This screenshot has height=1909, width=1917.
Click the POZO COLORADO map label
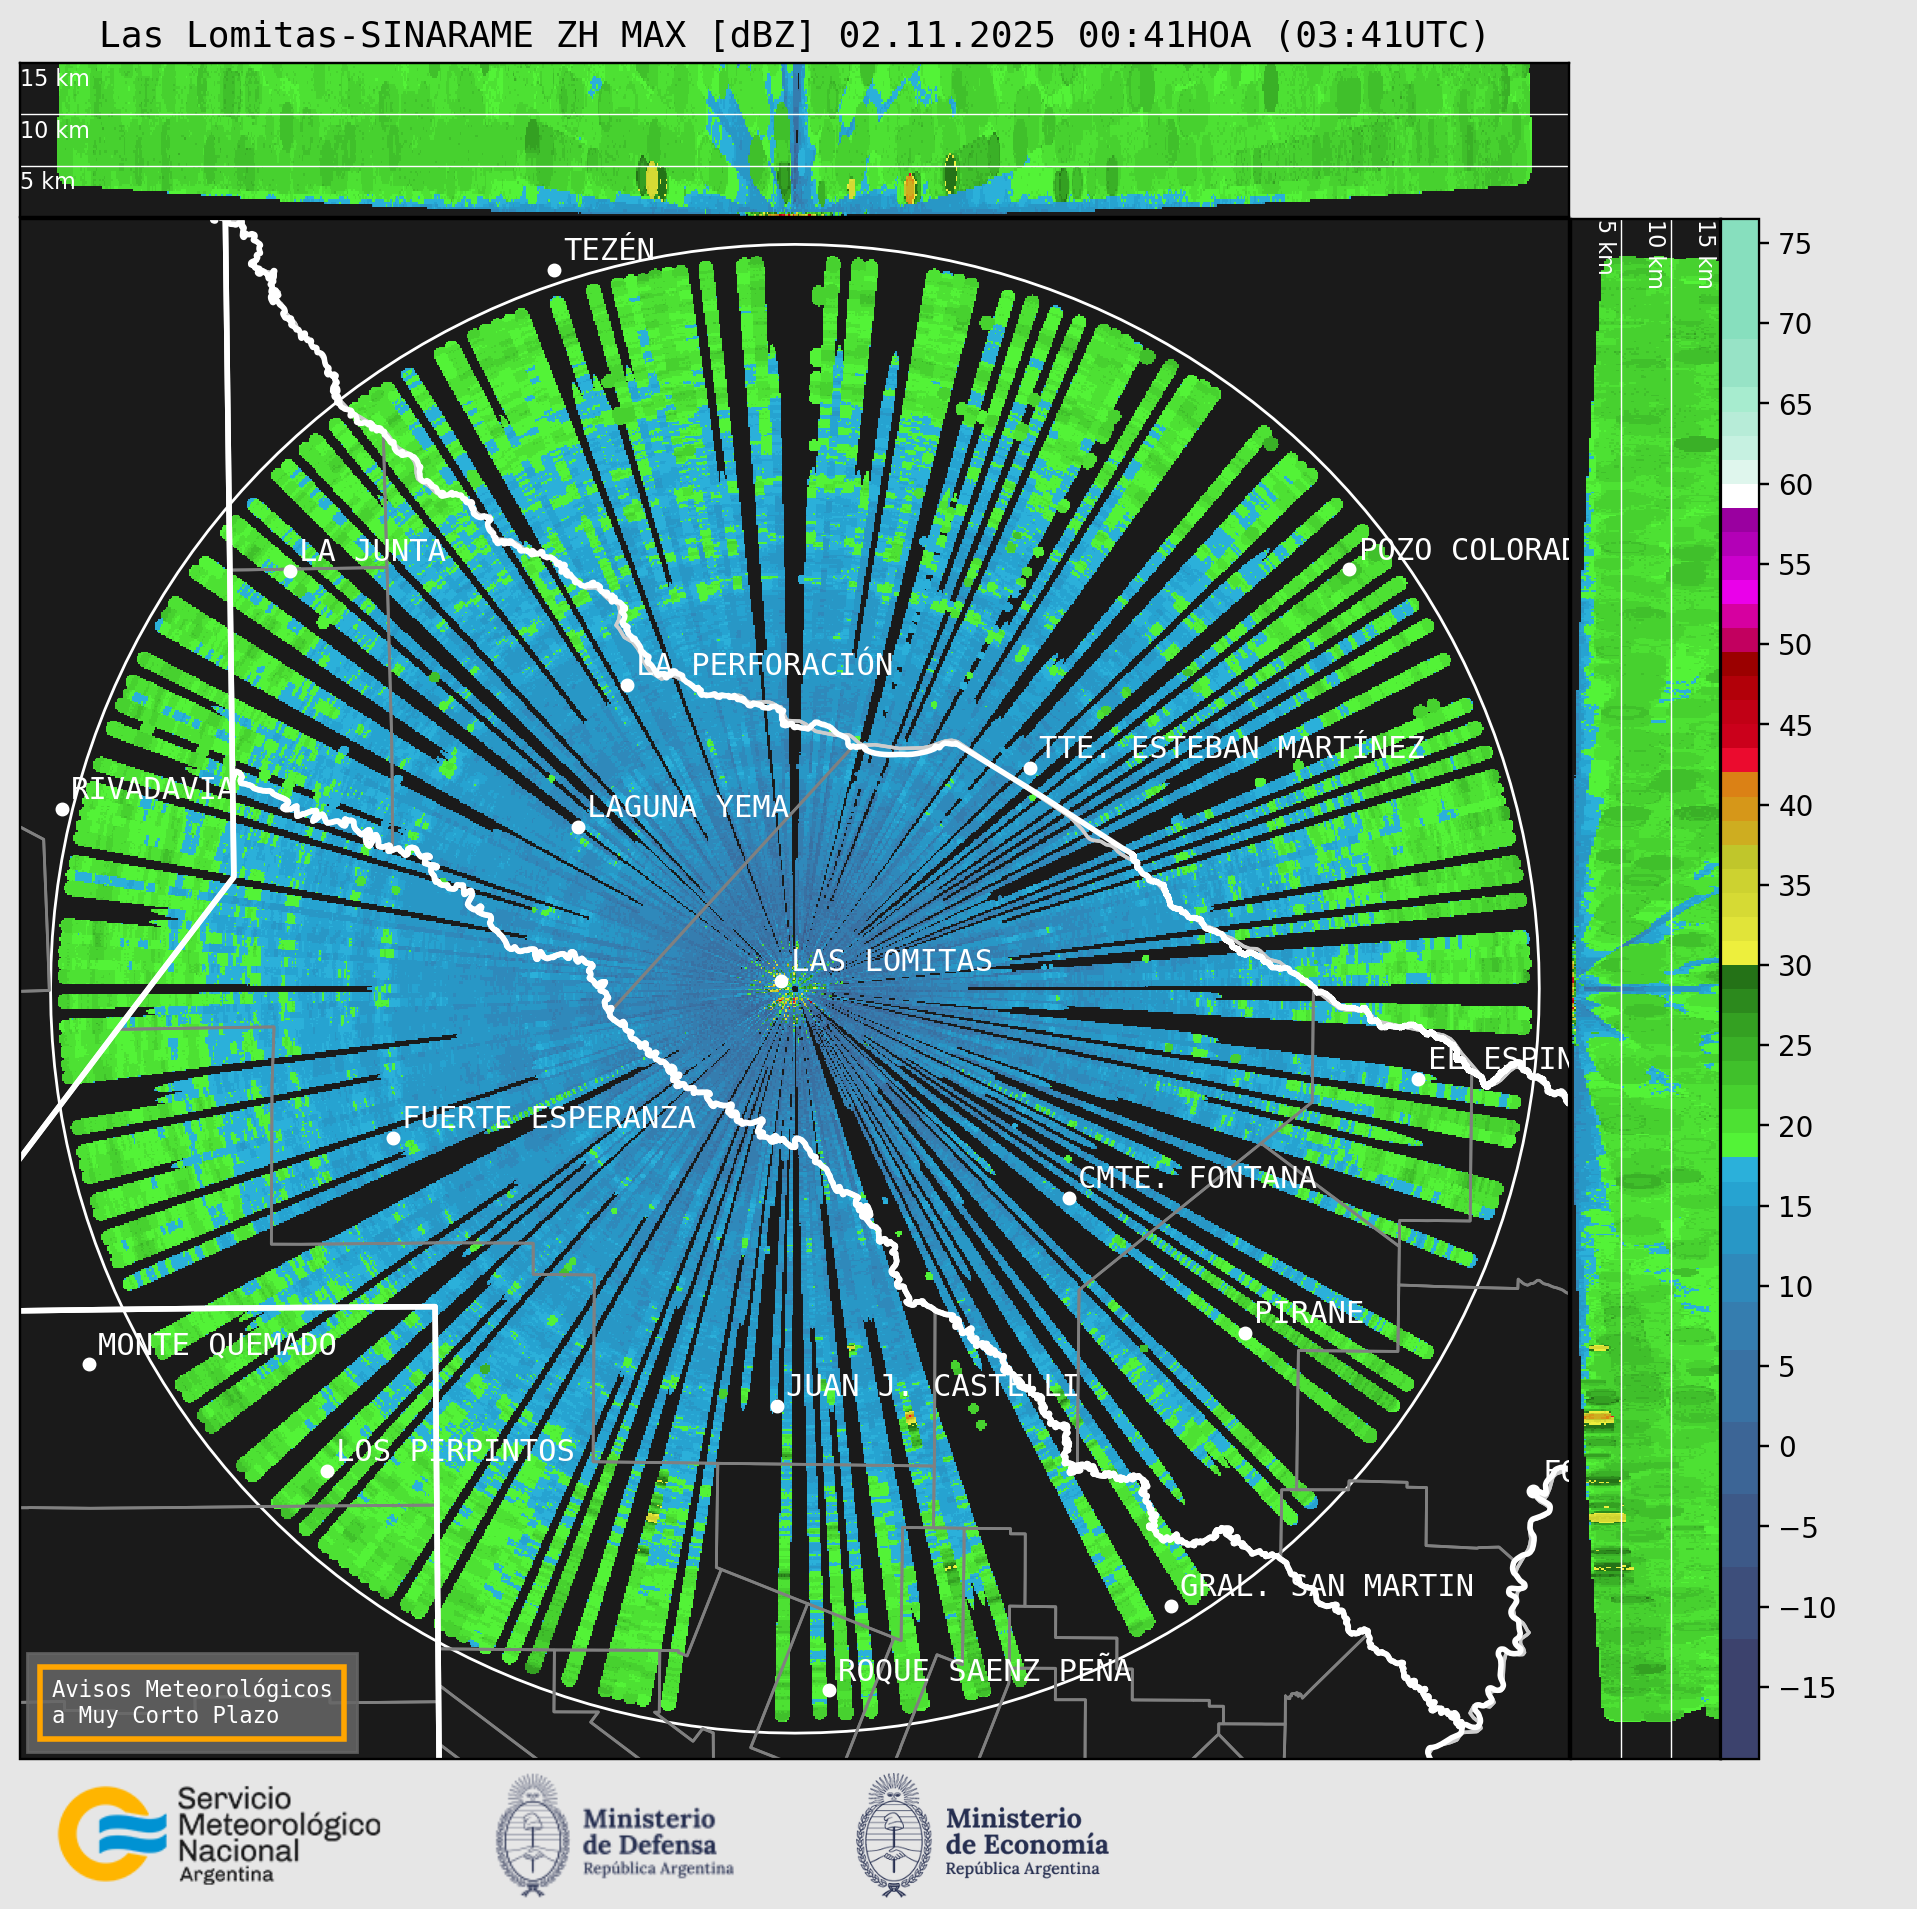tap(1464, 550)
